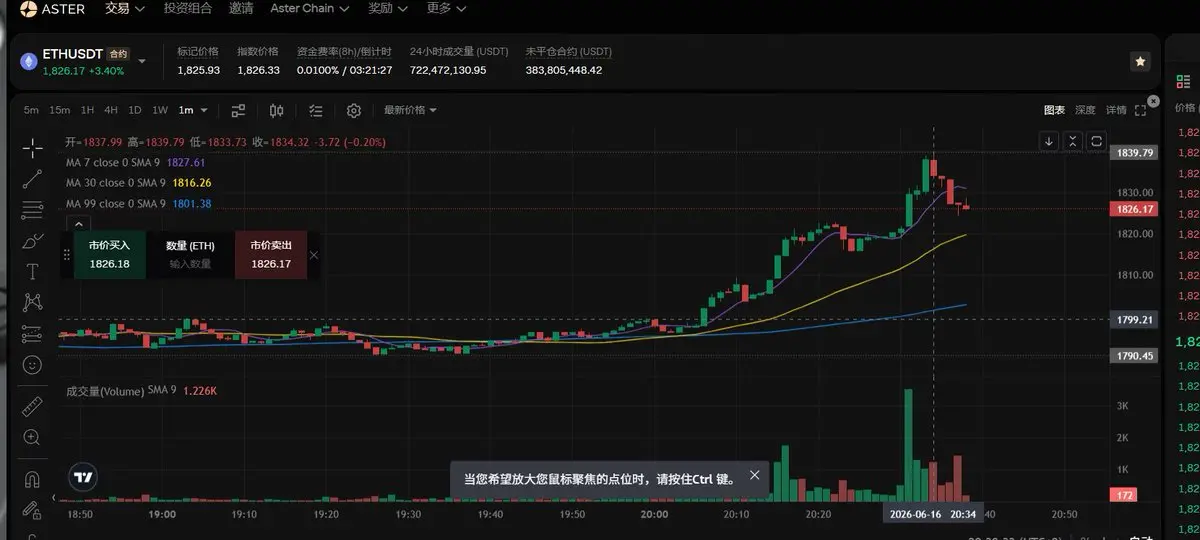Toggle magnet mode on

(32, 478)
